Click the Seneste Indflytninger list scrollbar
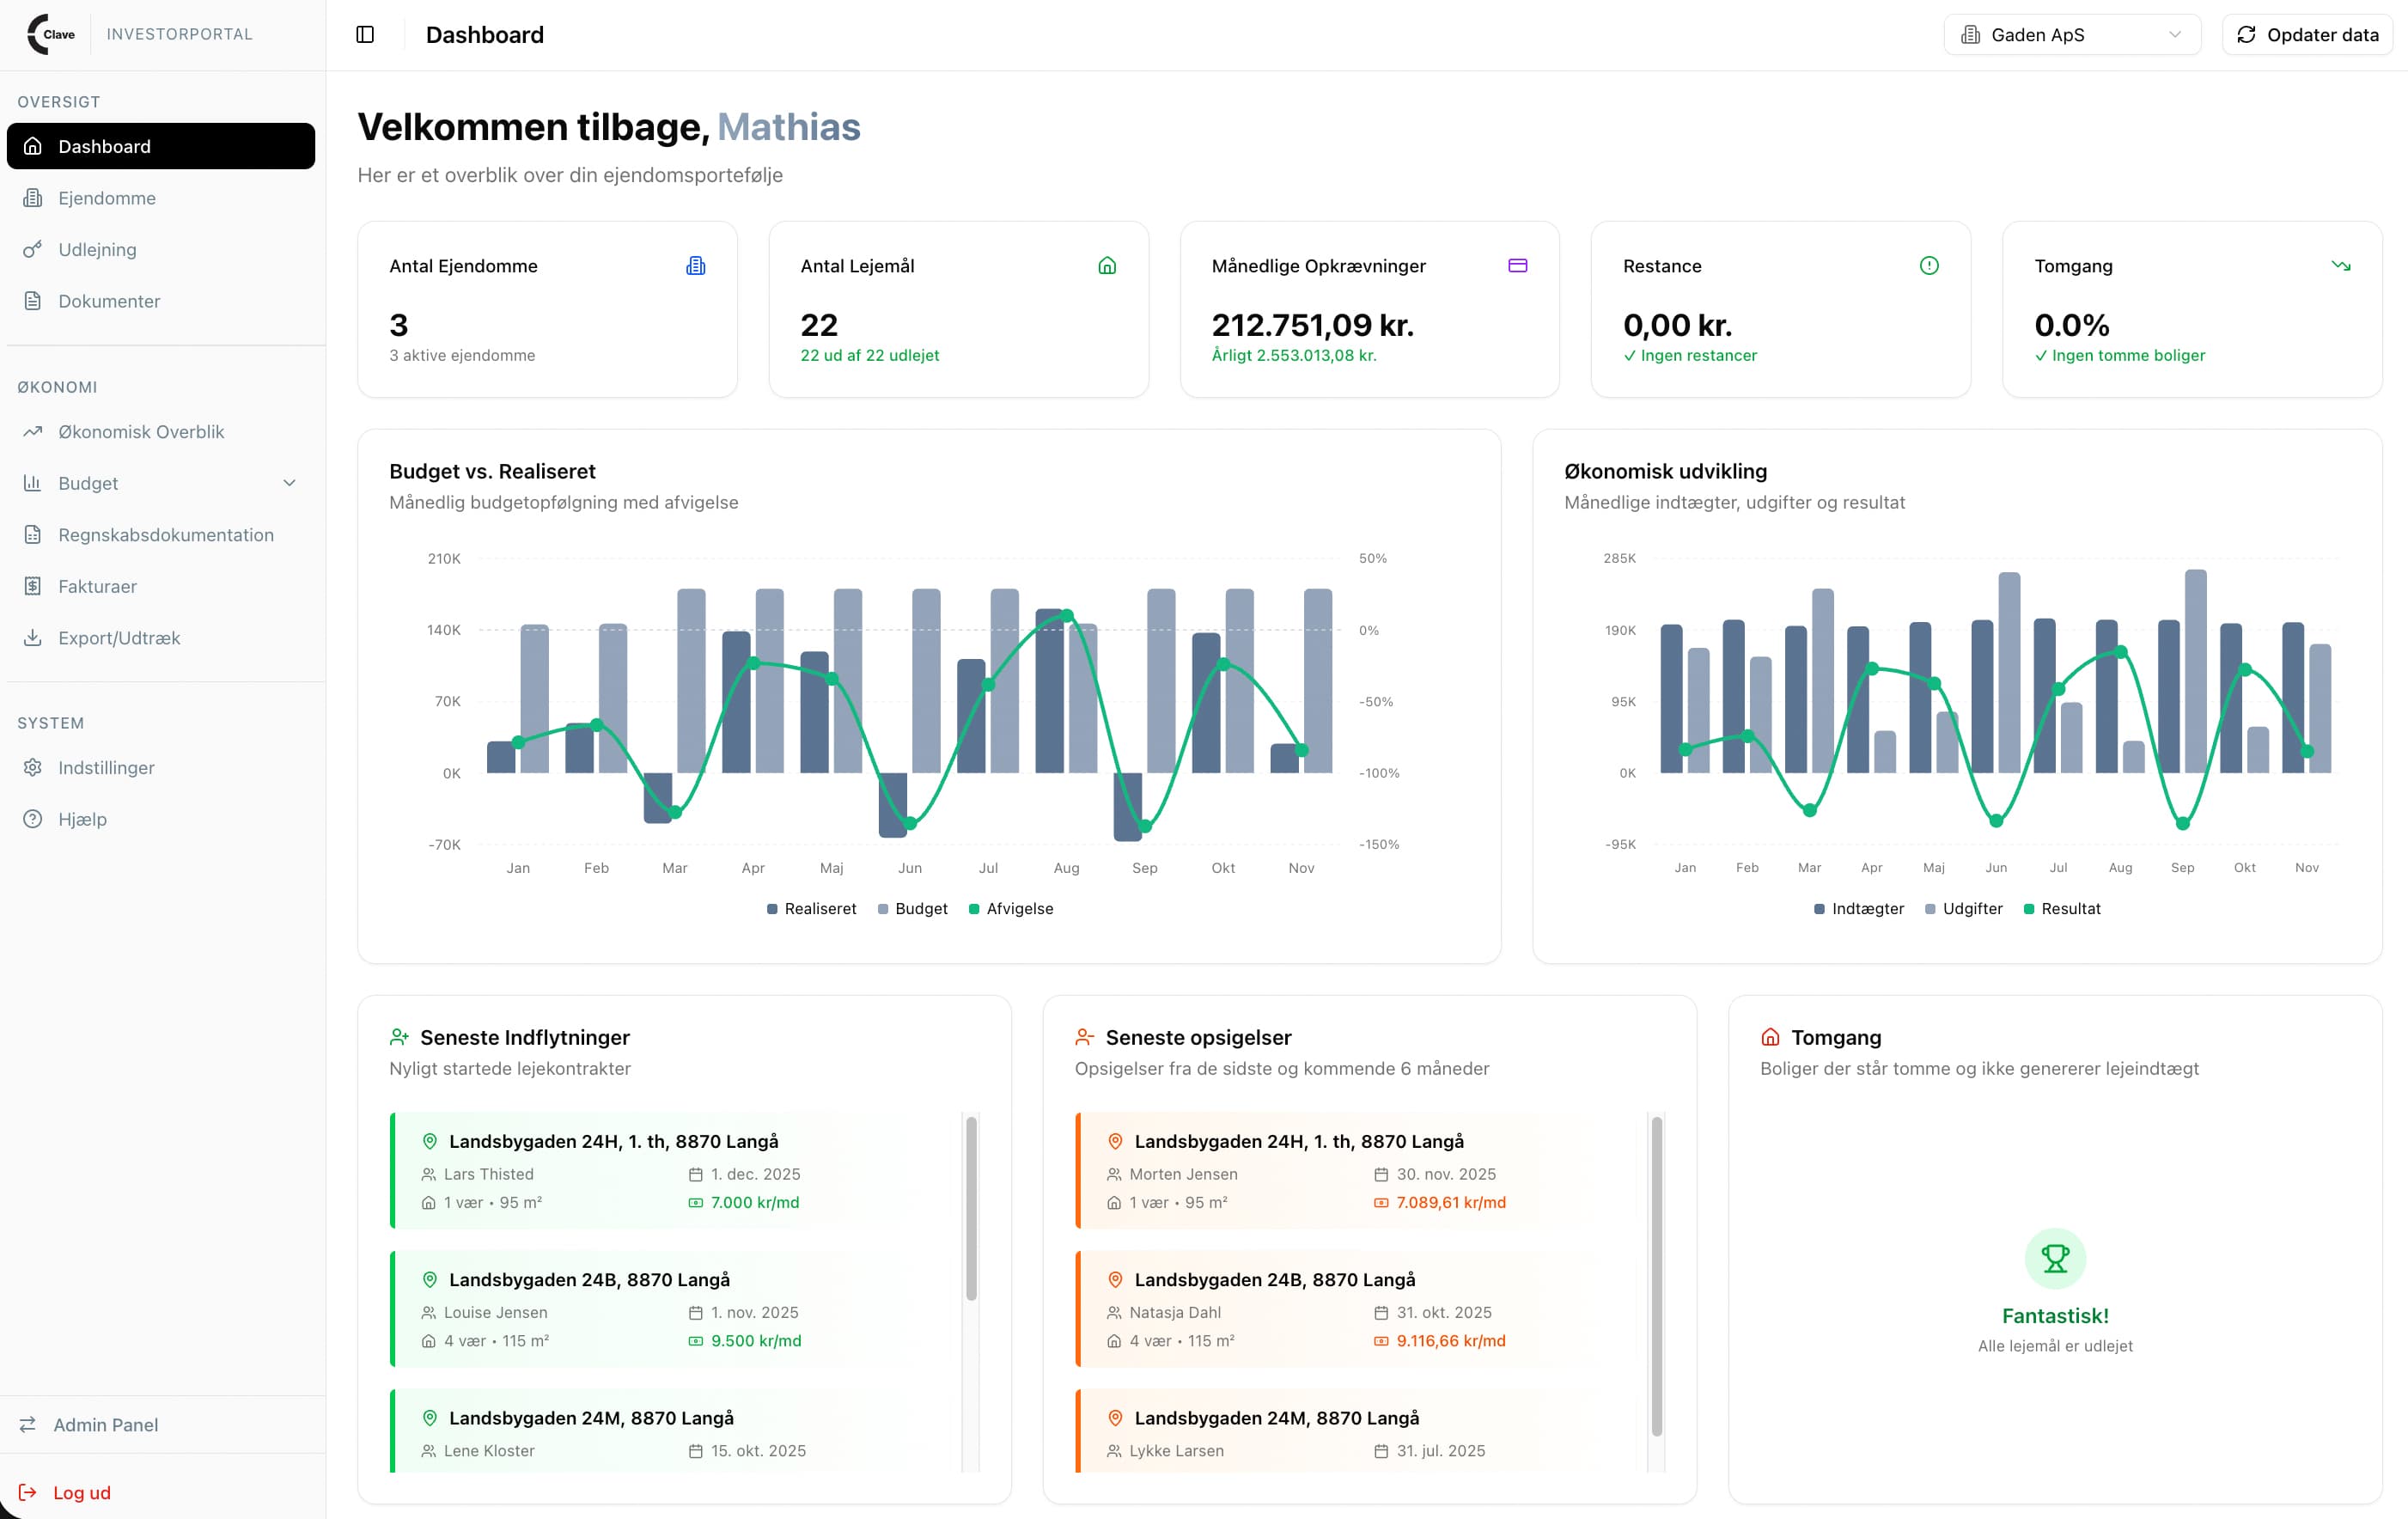The height and width of the screenshot is (1519, 2408). [970, 1208]
